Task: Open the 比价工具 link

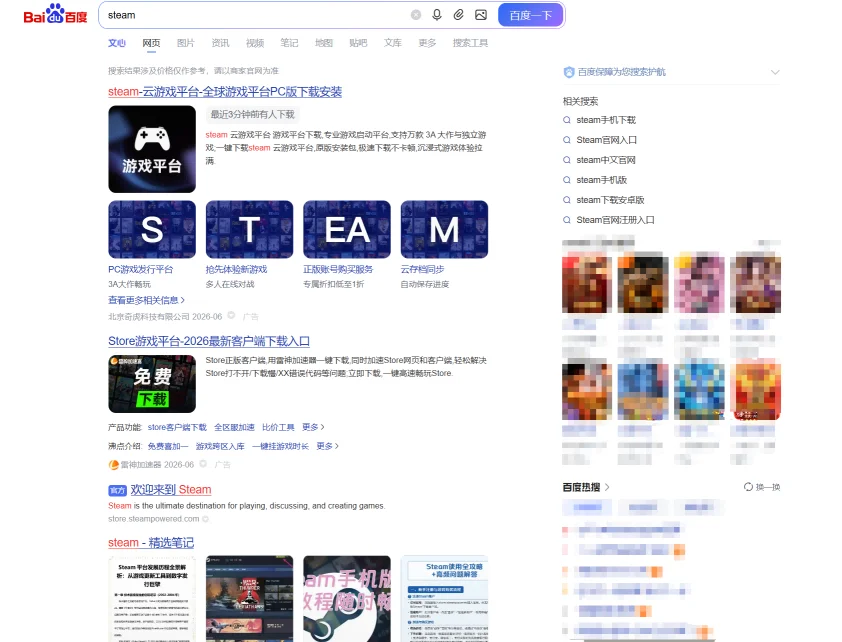Action: [x=278, y=427]
